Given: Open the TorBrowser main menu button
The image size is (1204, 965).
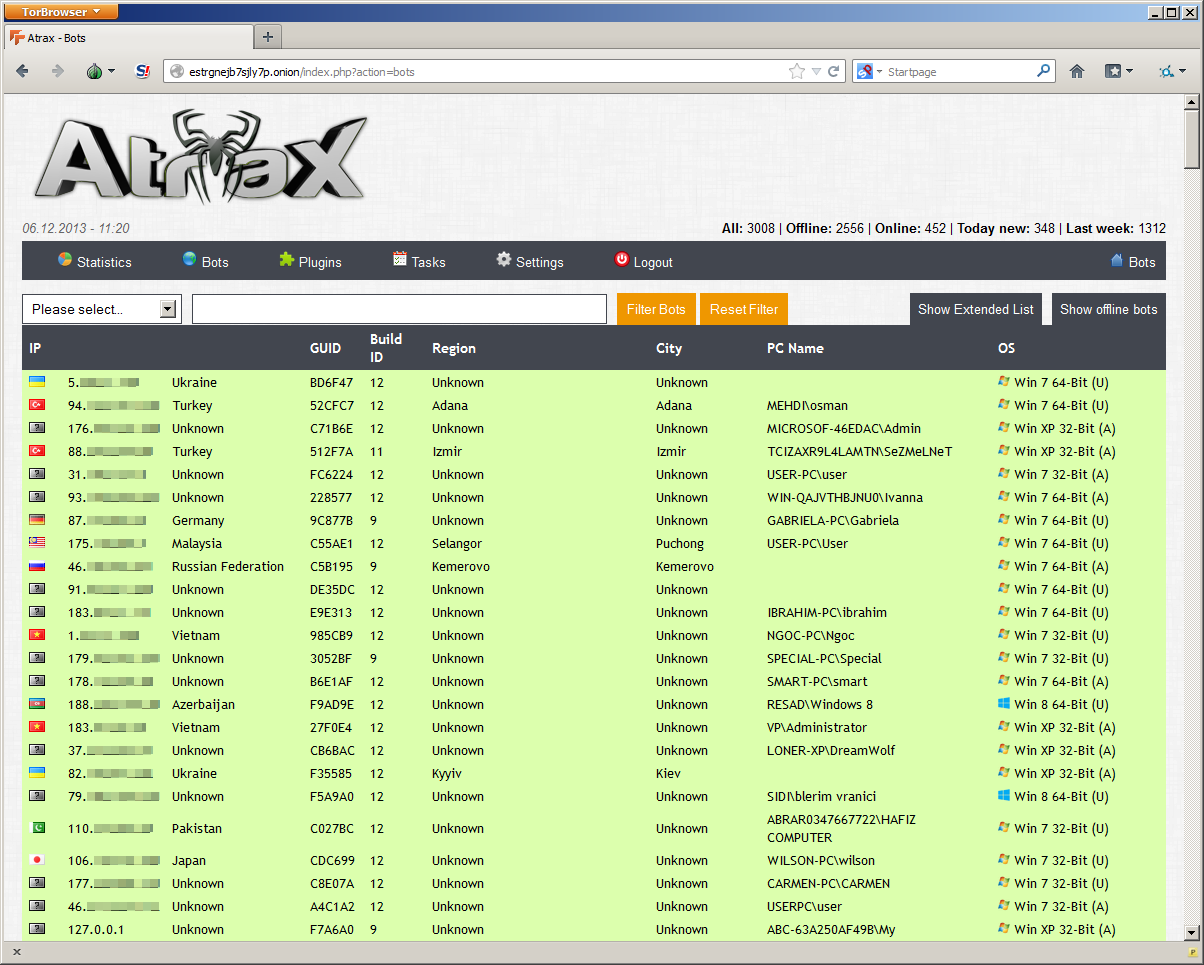Looking at the screenshot, I should click(61, 12).
